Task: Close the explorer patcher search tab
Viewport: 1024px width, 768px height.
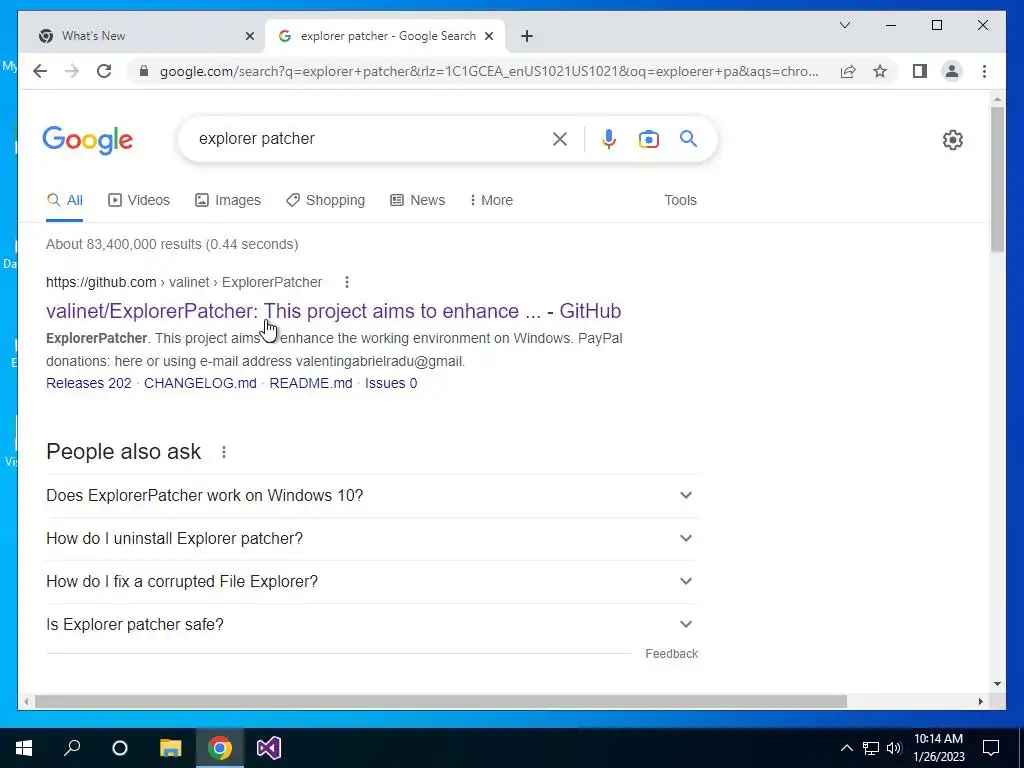Action: (488, 36)
